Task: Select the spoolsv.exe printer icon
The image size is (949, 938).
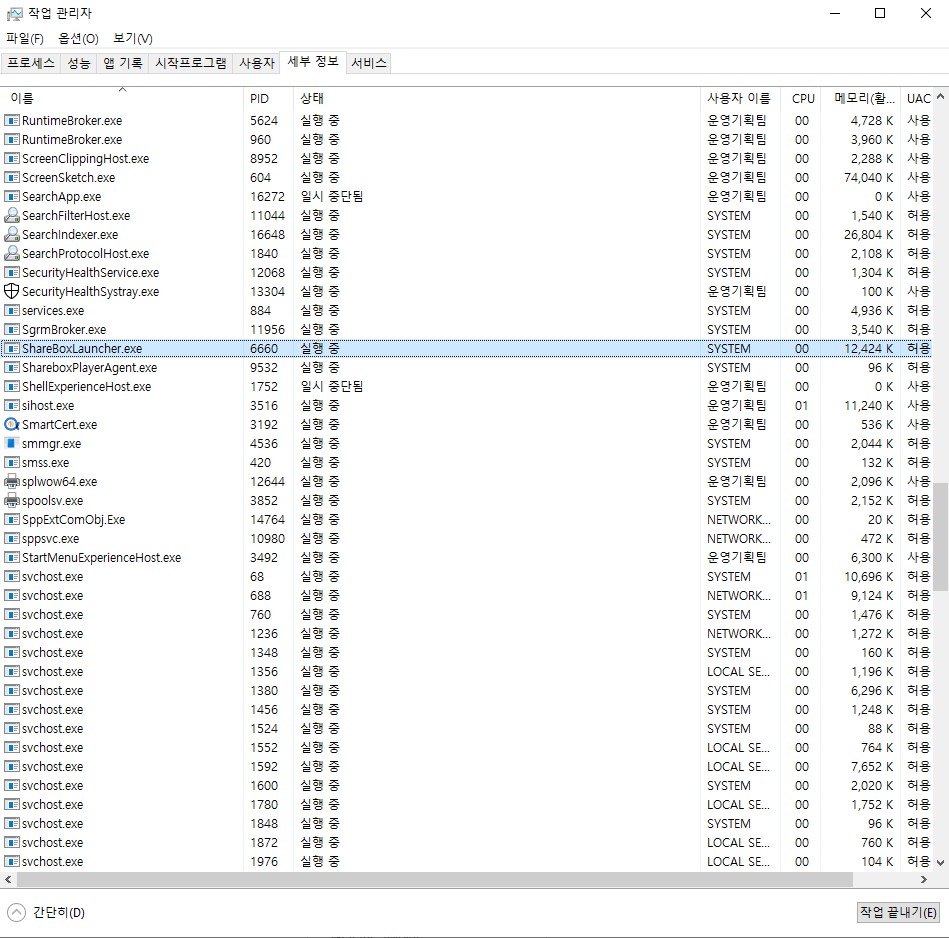Action: coord(12,501)
